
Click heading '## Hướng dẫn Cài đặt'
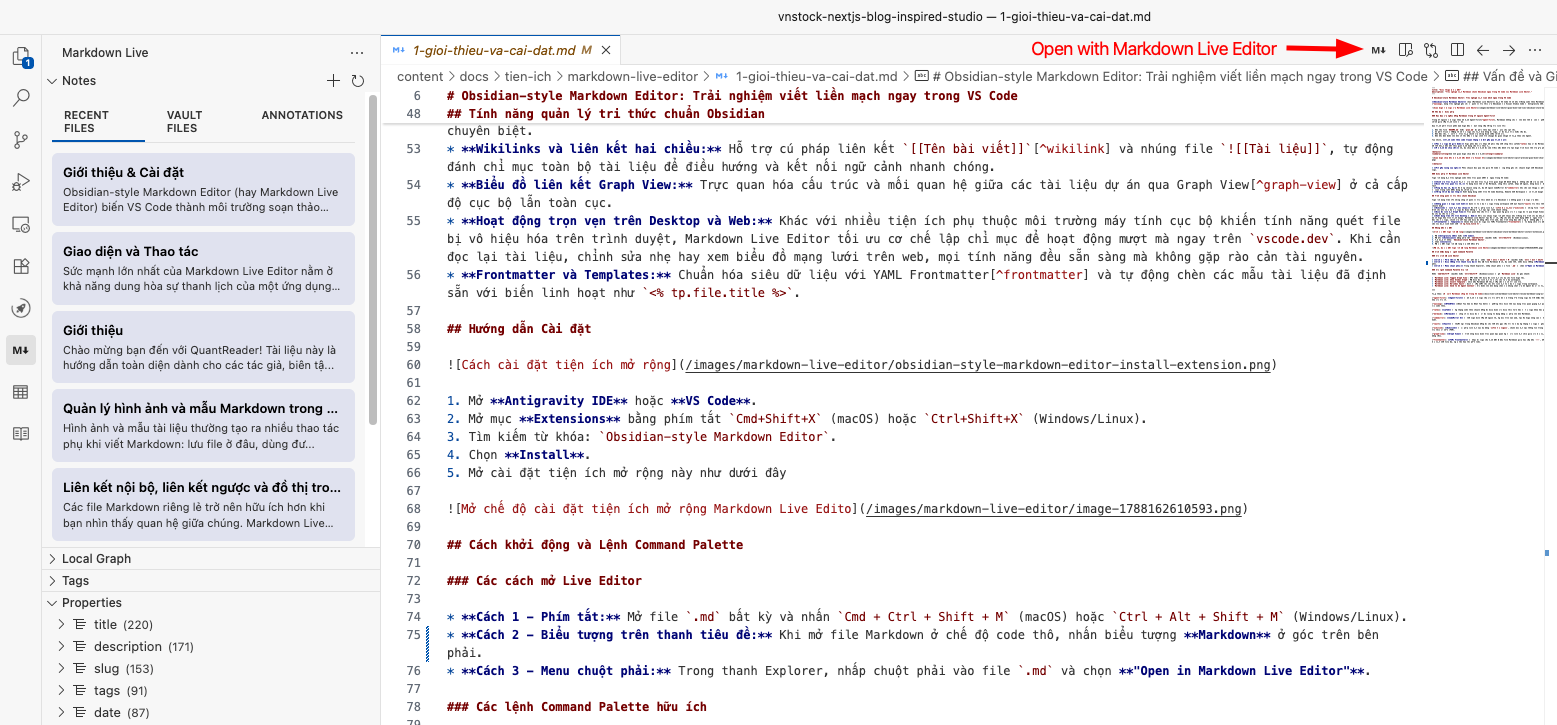coord(519,329)
